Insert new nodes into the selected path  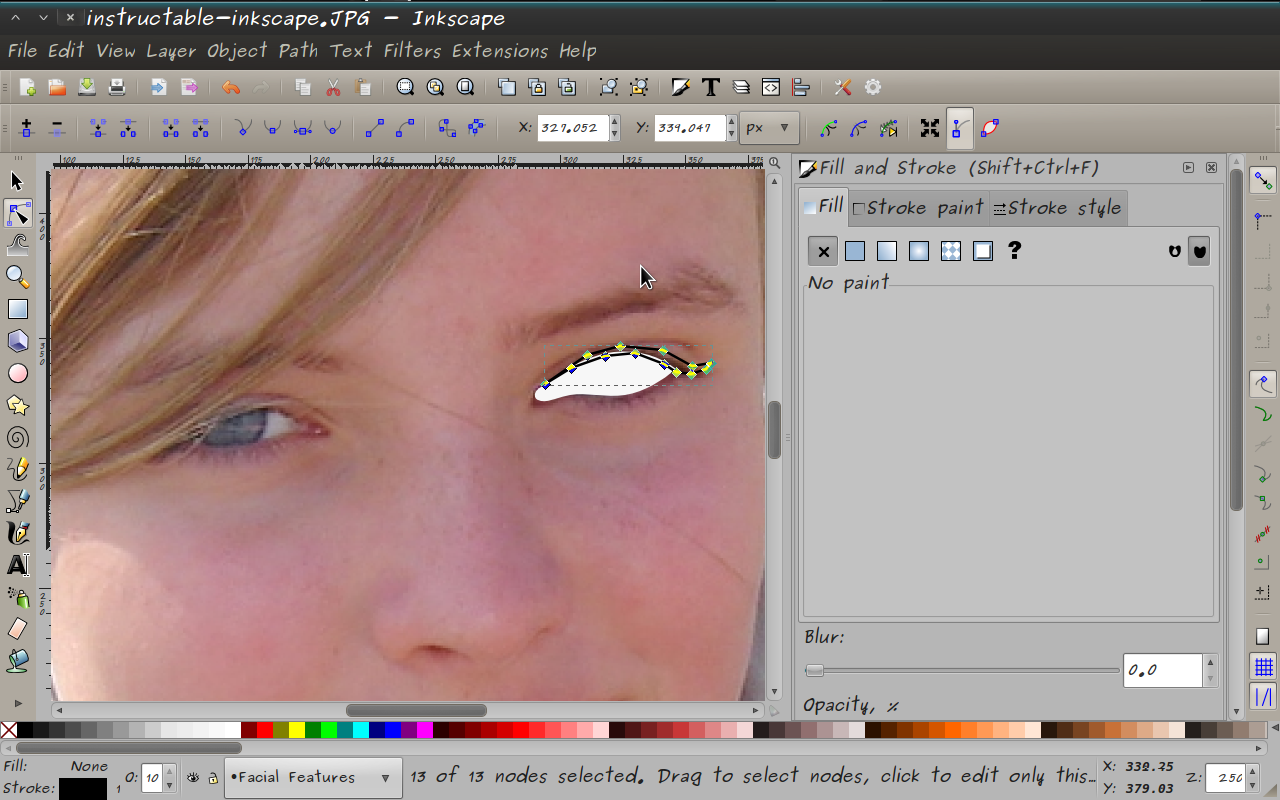coord(25,128)
